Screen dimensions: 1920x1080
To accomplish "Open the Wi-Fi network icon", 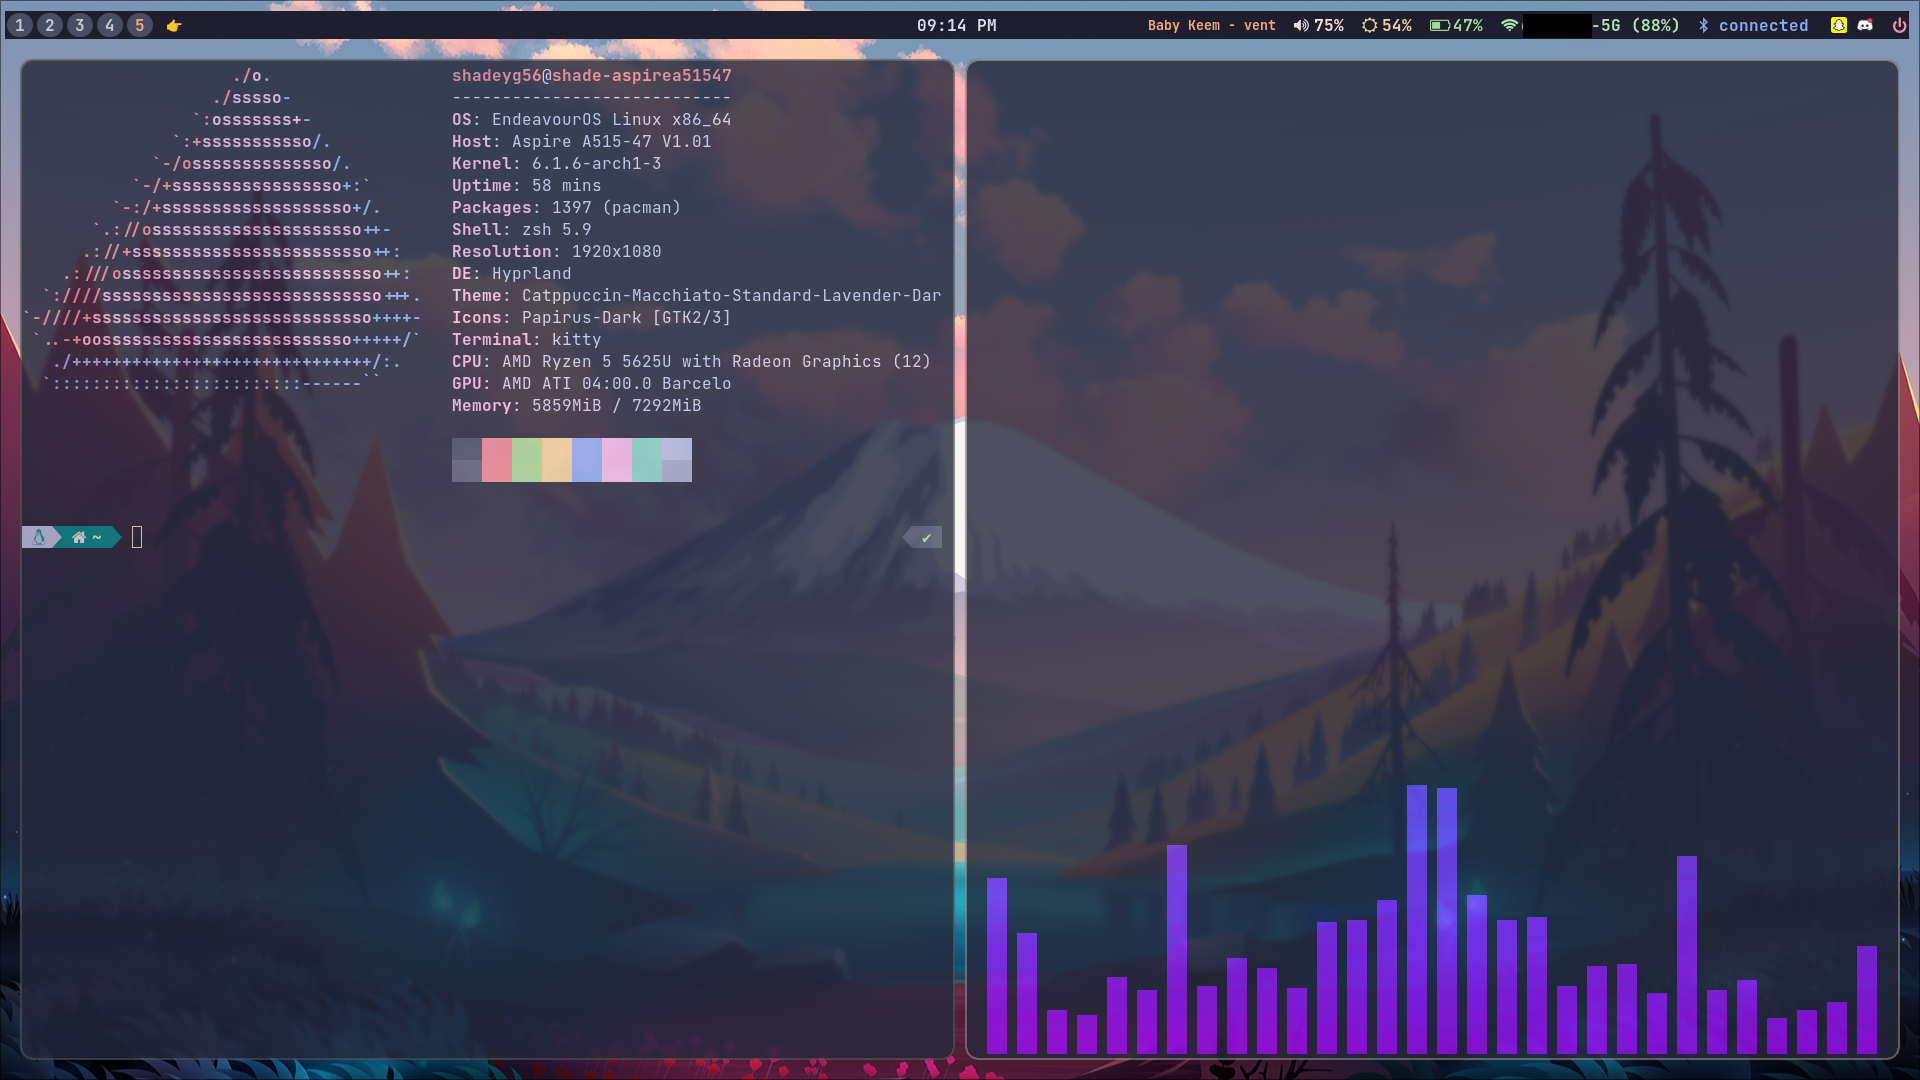I will (1510, 25).
